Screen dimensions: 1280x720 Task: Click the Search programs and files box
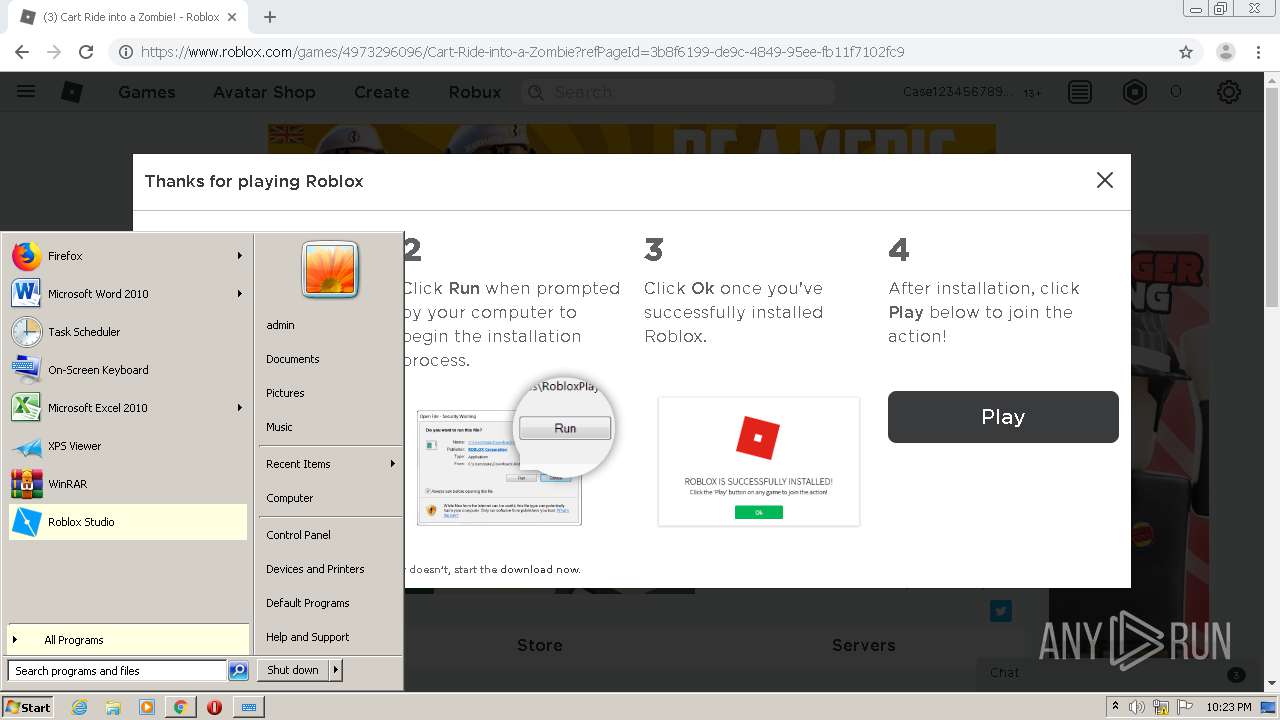(x=117, y=671)
